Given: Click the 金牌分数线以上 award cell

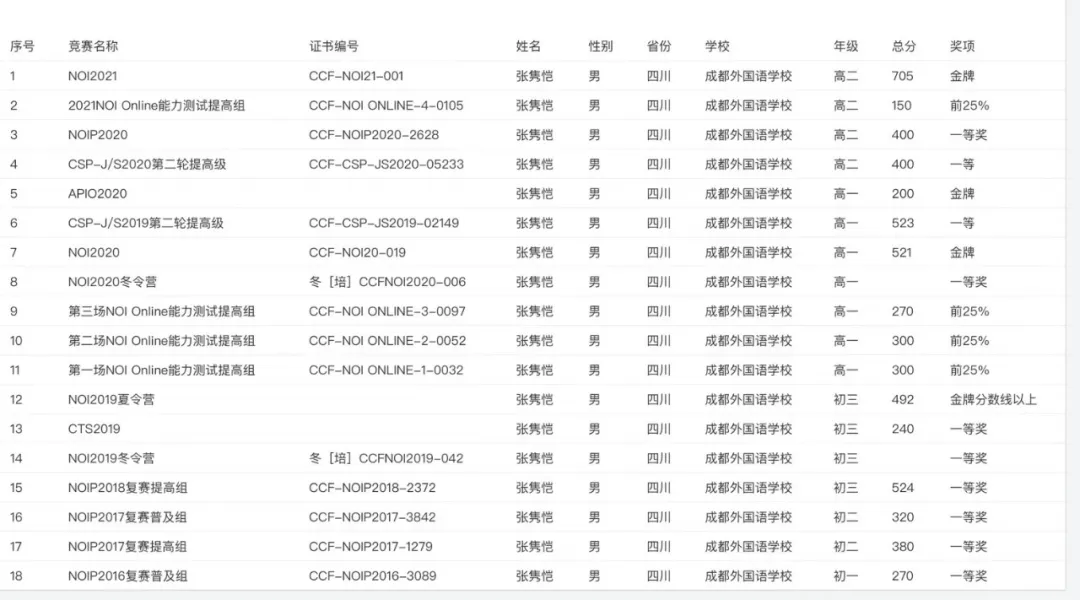Looking at the screenshot, I should (x=993, y=400).
